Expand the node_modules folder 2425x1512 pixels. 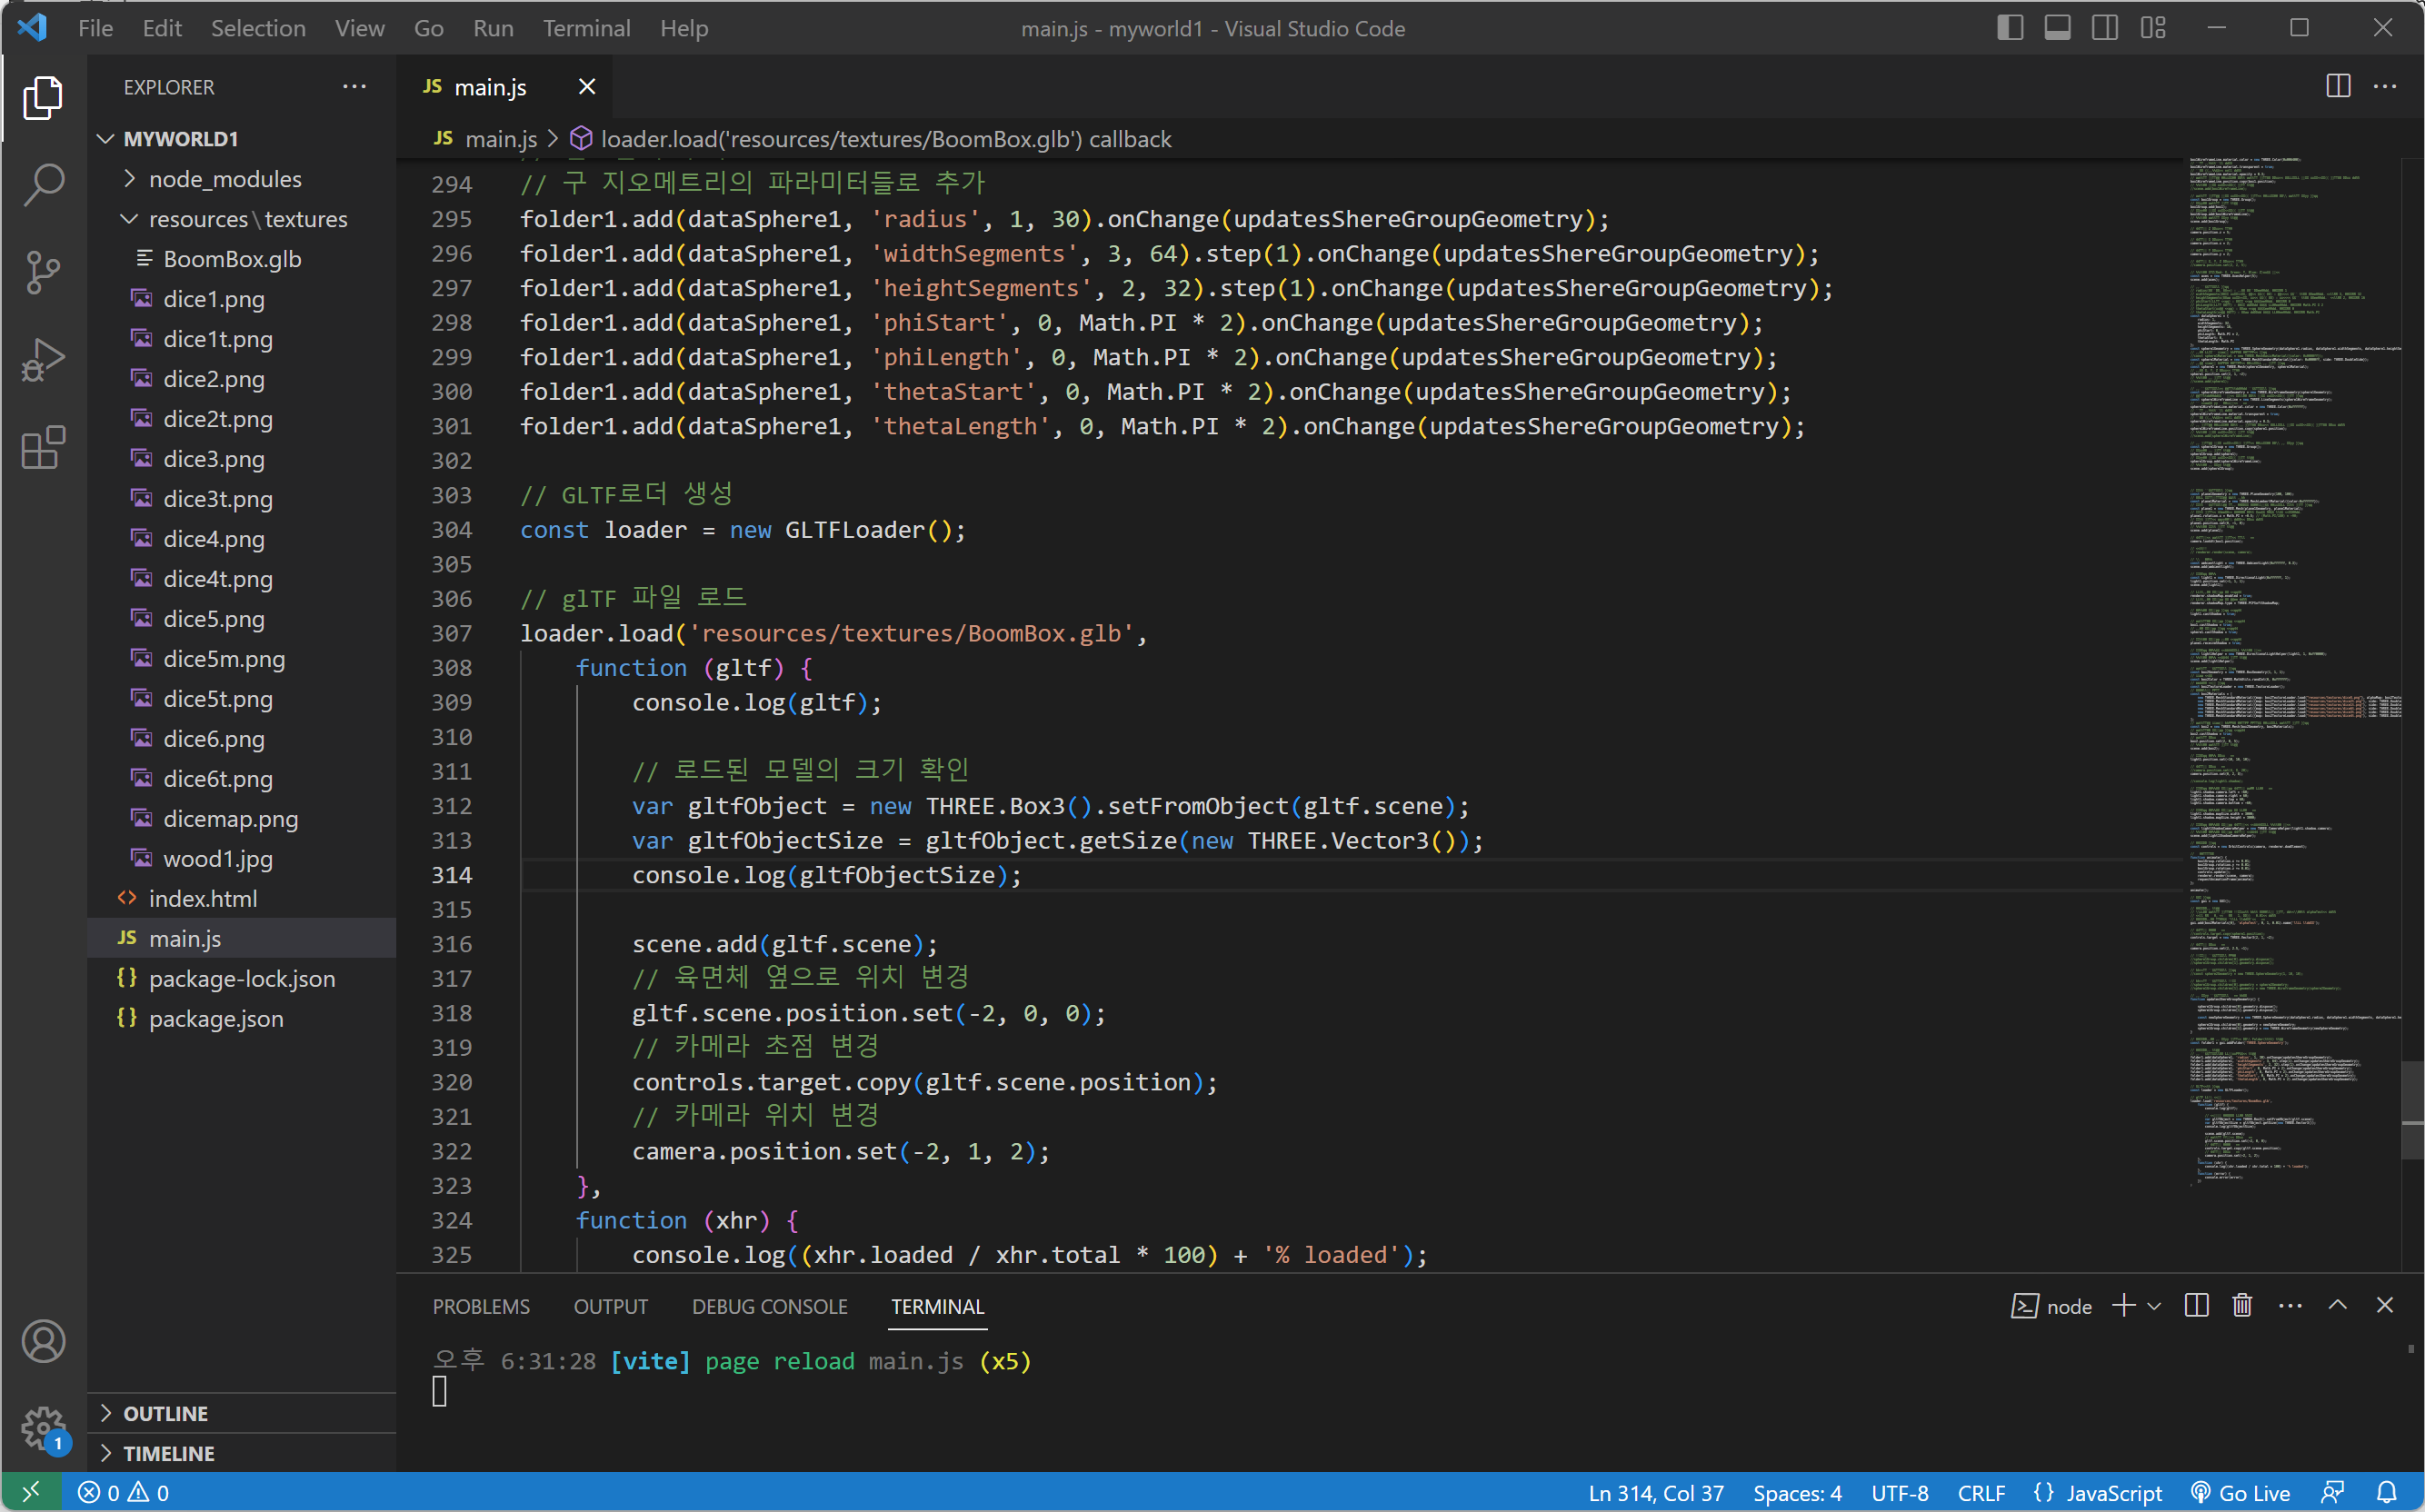224,179
